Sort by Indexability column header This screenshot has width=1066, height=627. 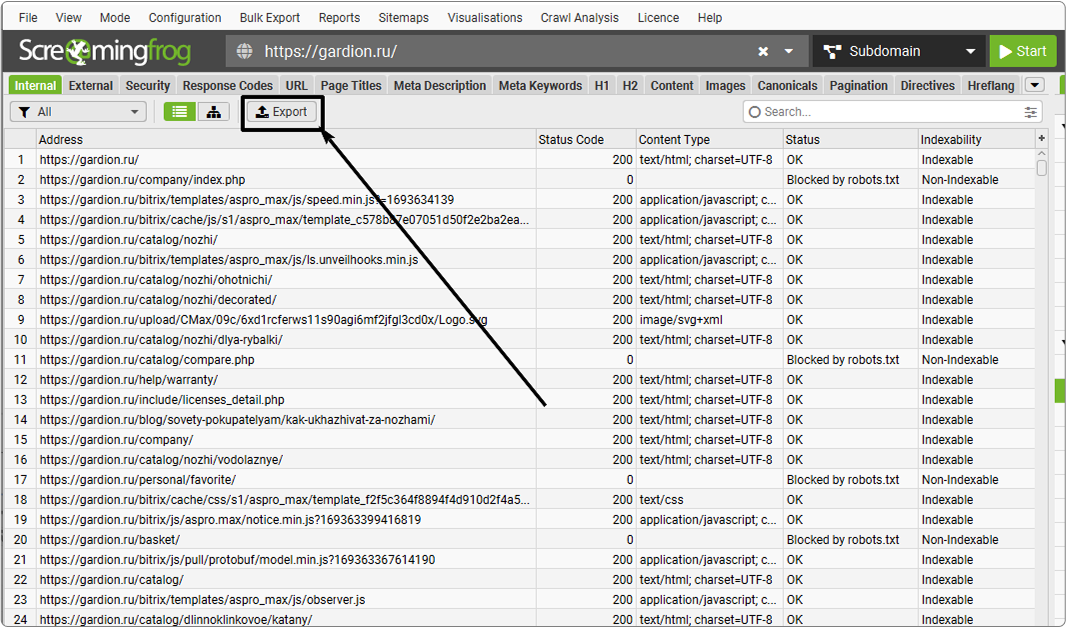(976, 139)
